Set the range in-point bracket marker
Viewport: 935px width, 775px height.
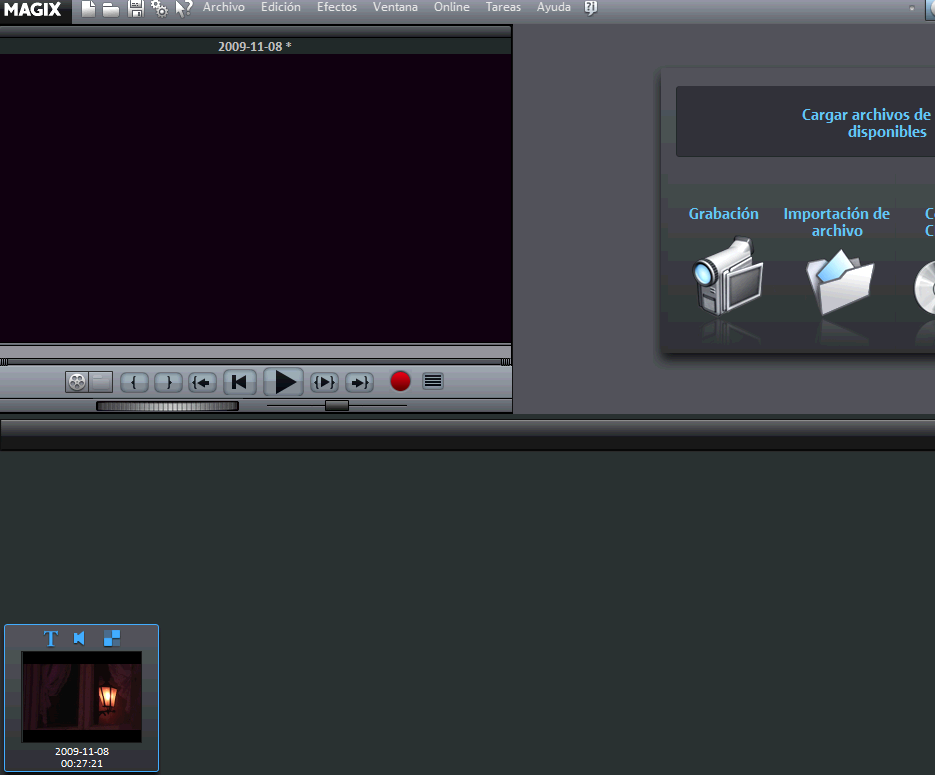tap(134, 382)
